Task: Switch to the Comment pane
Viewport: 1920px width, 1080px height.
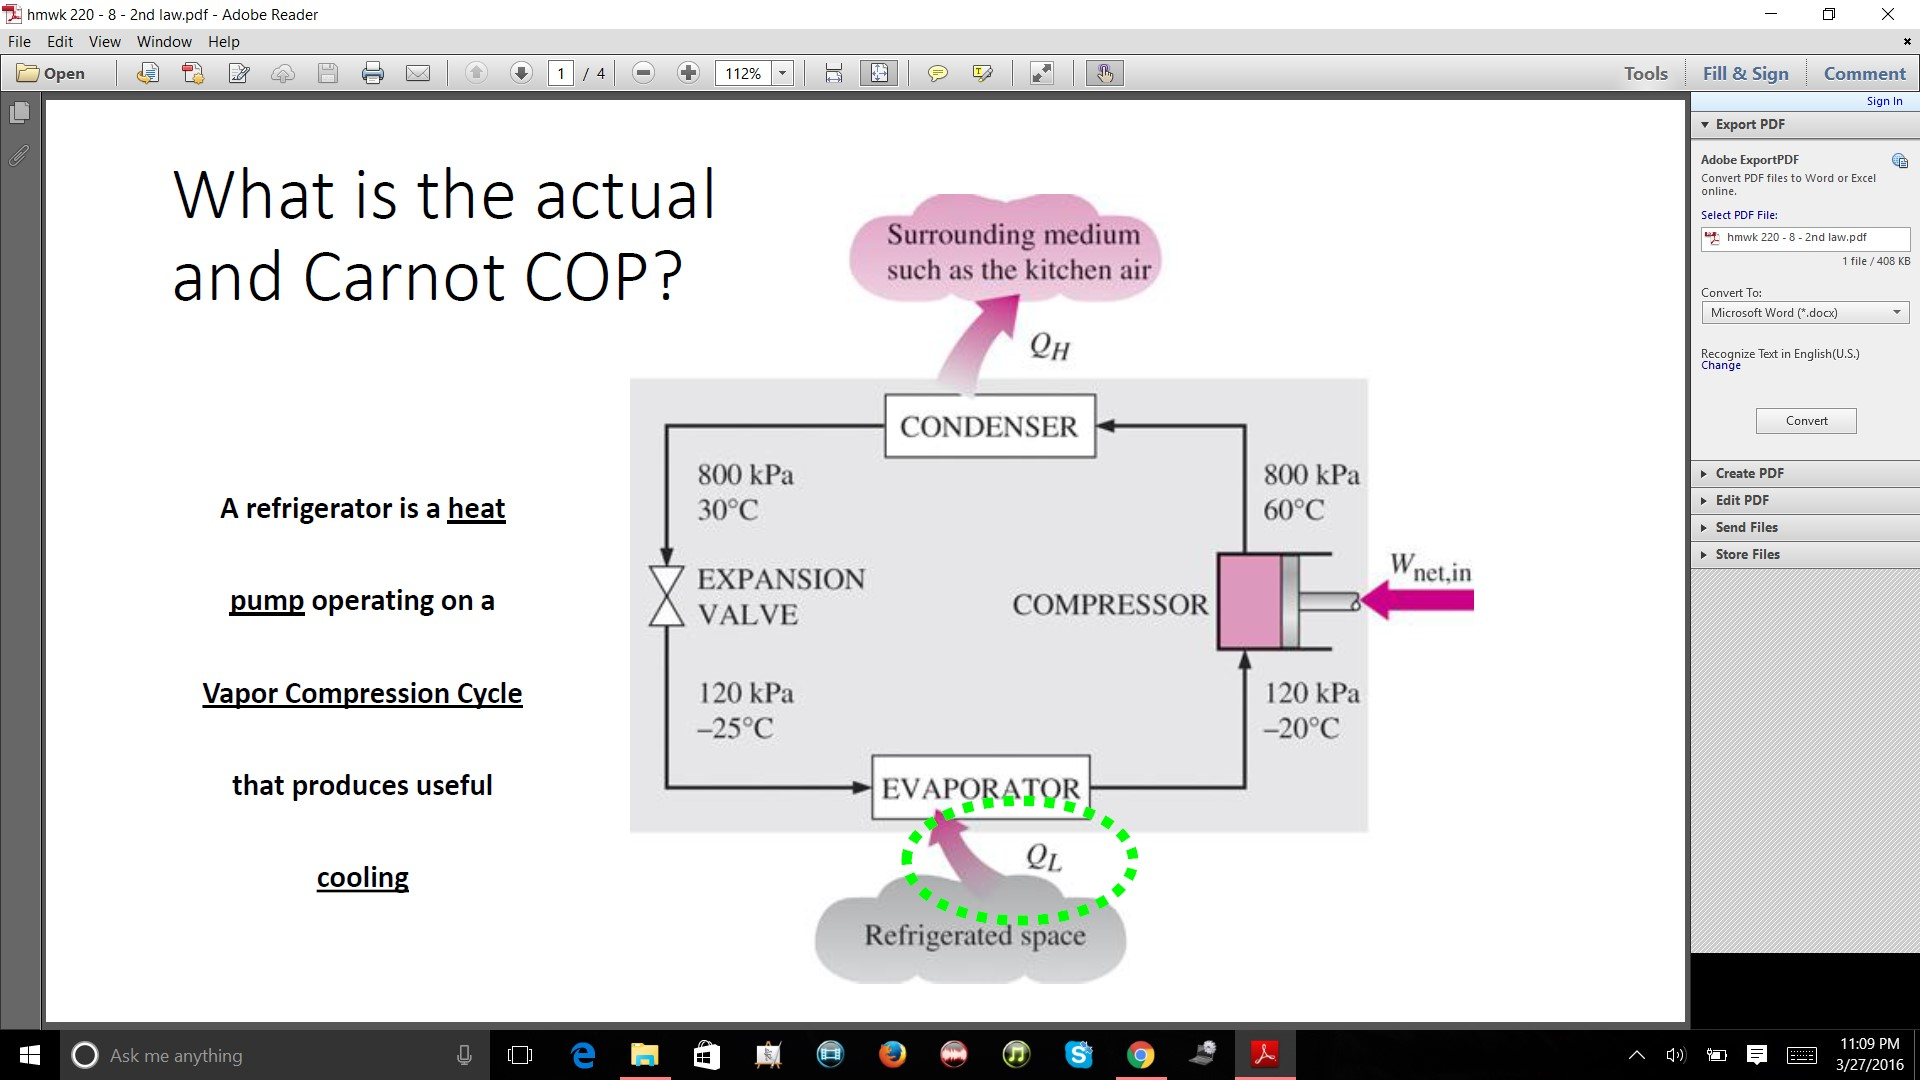Action: (x=1864, y=73)
